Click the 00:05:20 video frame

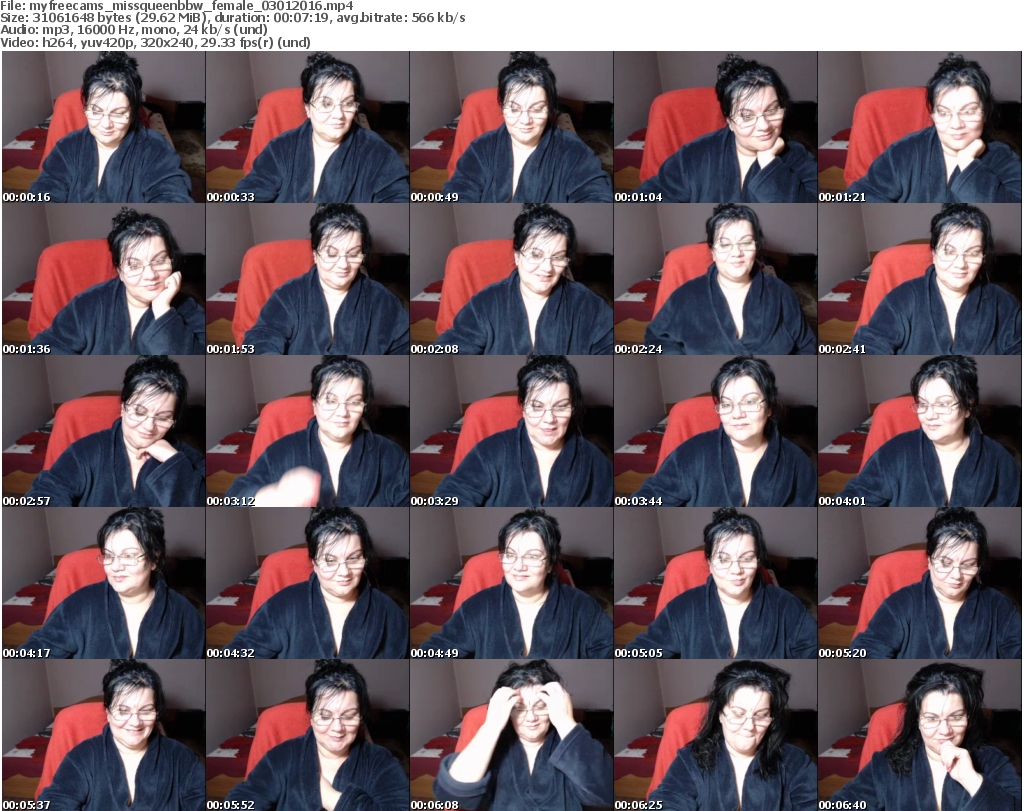tap(919, 583)
